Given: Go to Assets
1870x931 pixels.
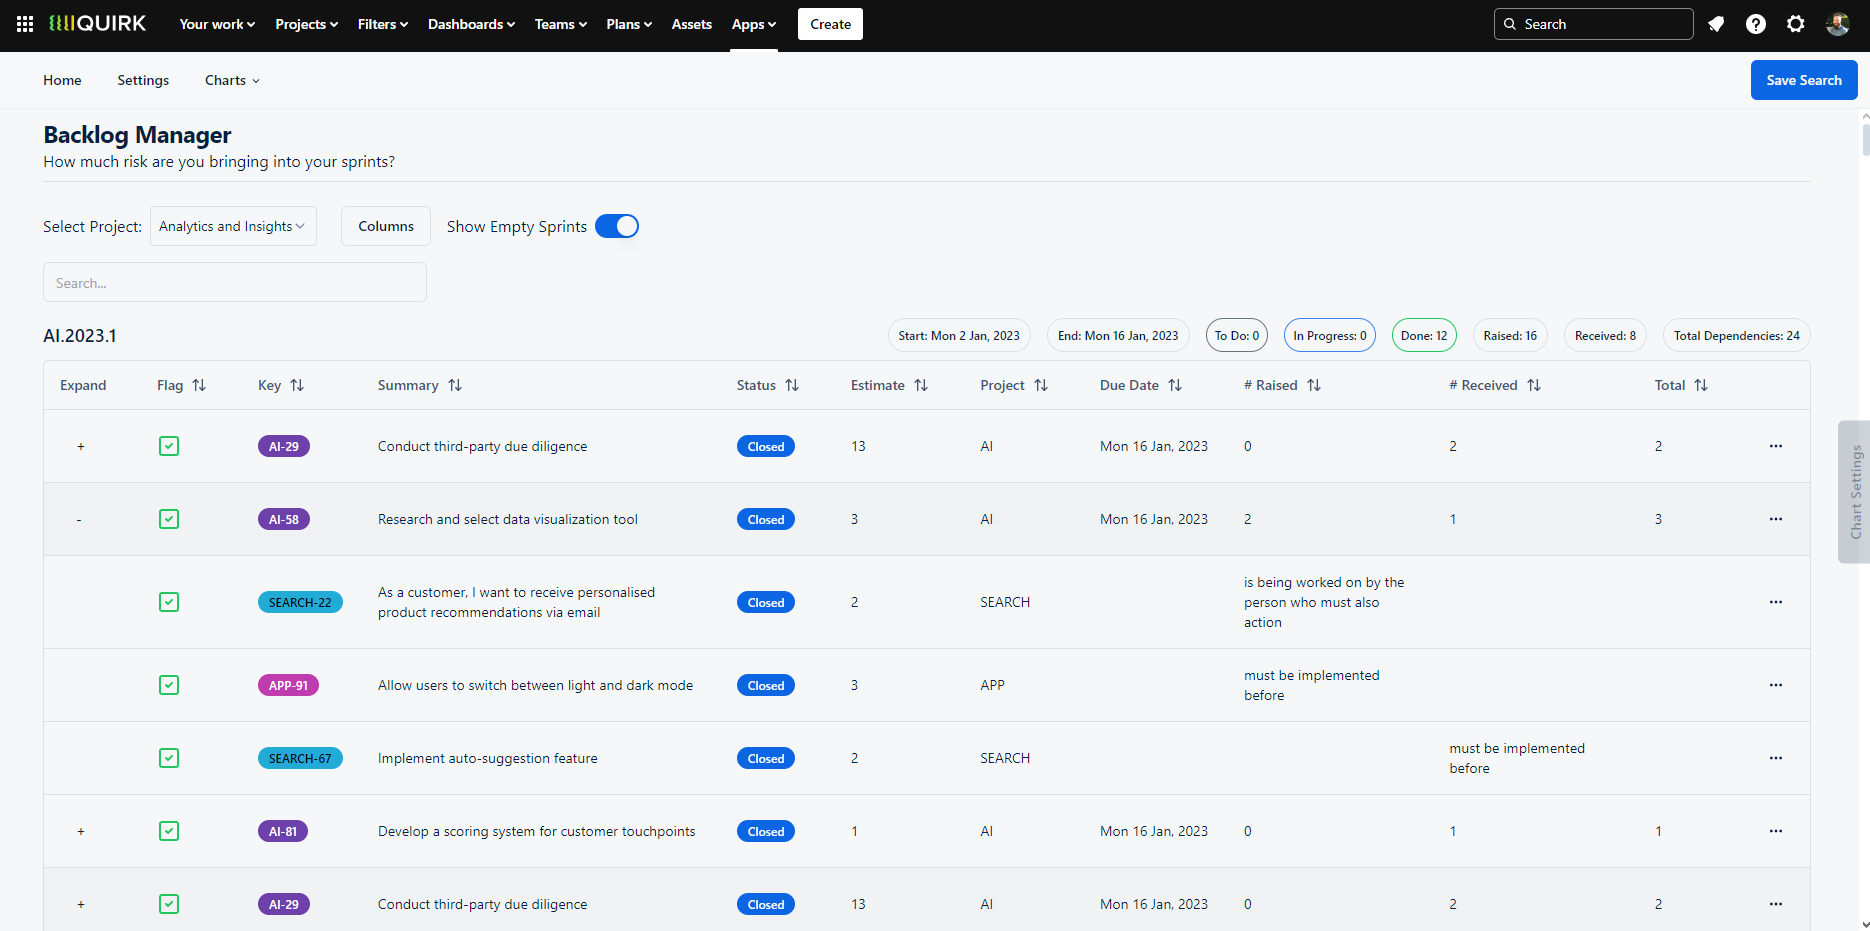Looking at the screenshot, I should [692, 24].
